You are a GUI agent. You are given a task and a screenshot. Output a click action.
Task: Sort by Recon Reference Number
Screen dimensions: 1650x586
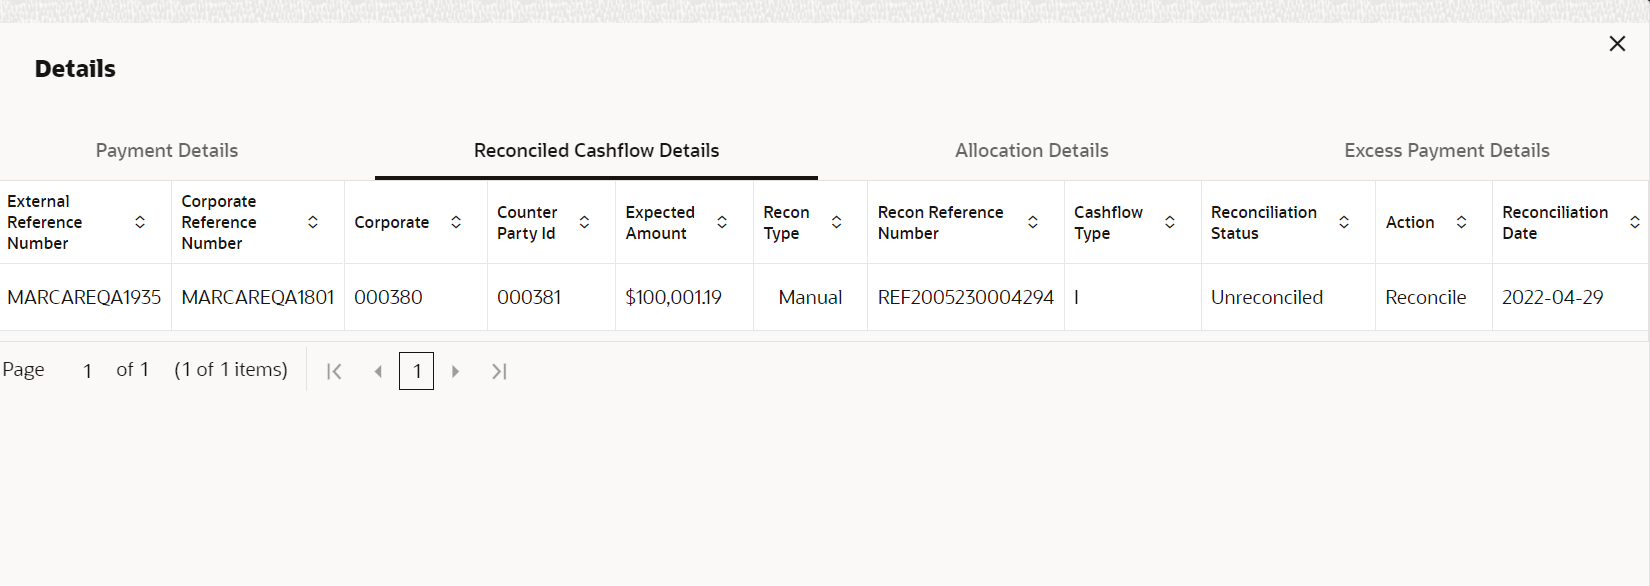tap(1033, 222)
